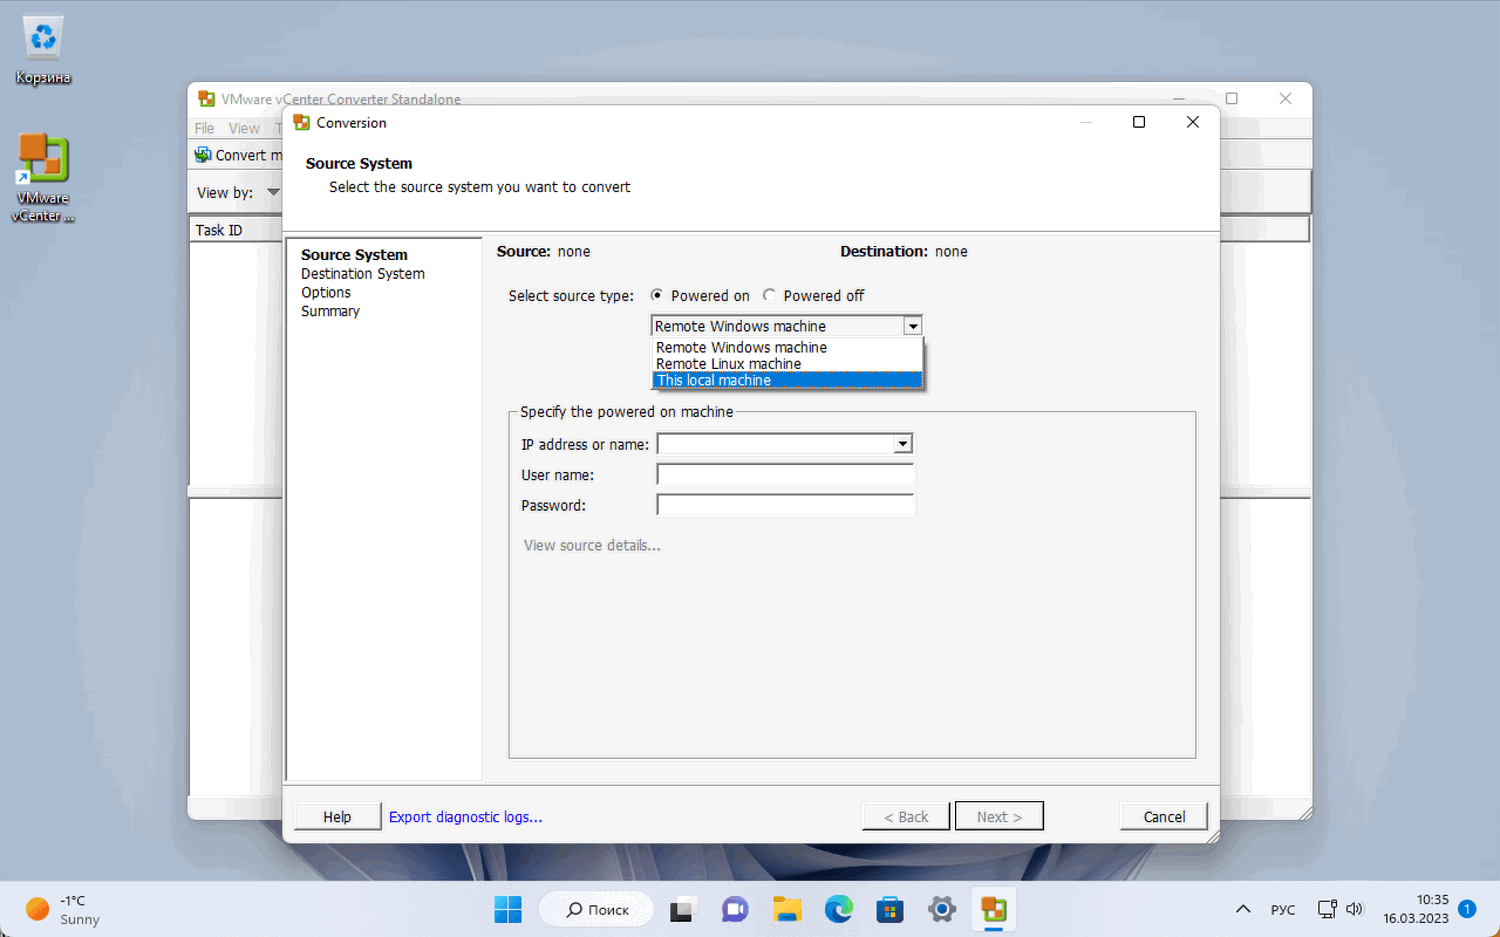
Task: Show hidden system tray icons
Action: click(x=1243, y=909)
